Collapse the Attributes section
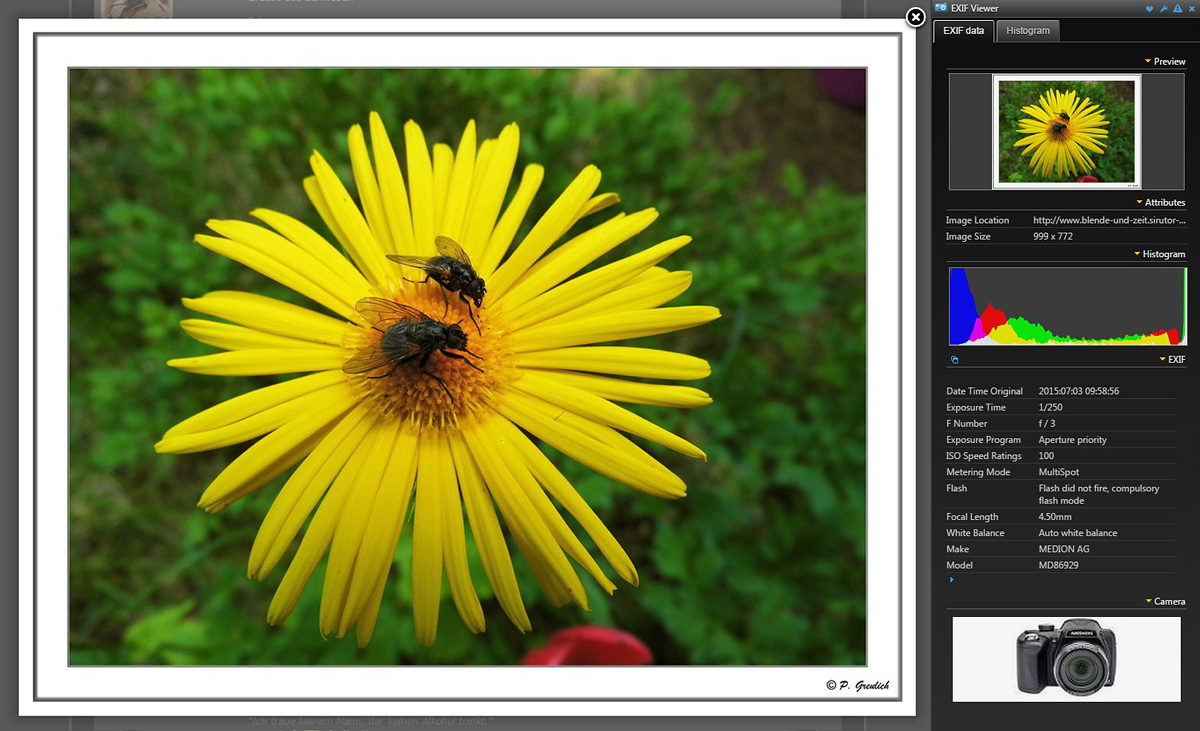This screenshot has height=731, width=1200. 1160,203
